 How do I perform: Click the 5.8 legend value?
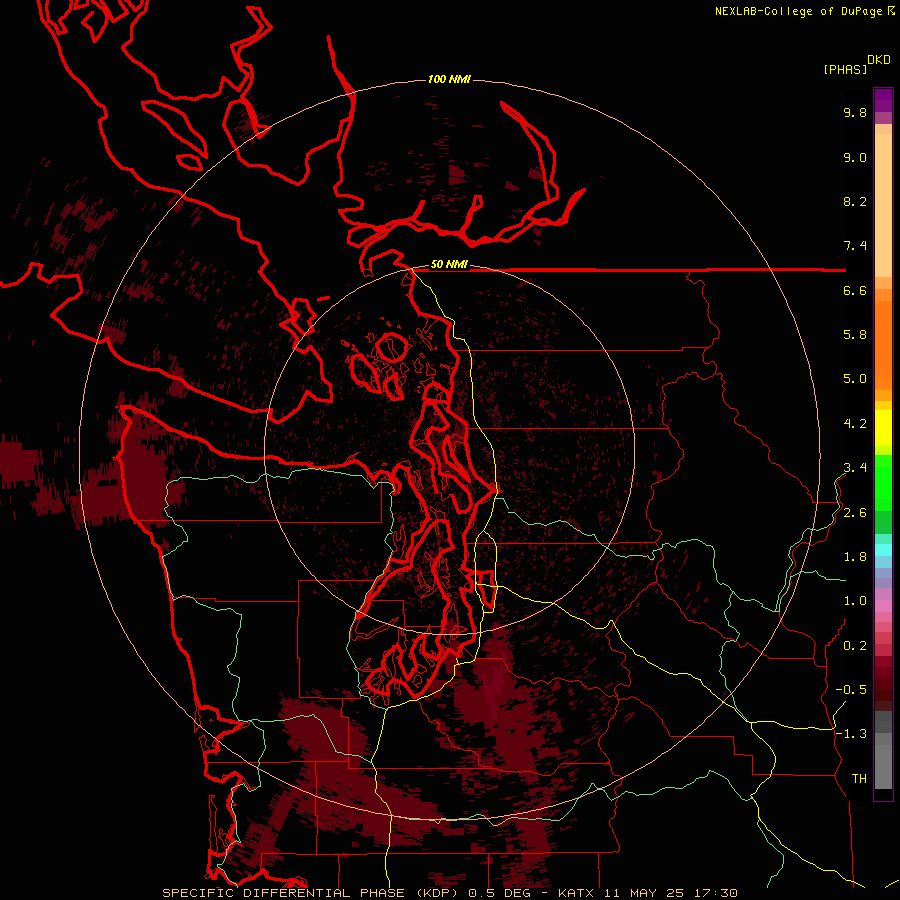point(855,335)
